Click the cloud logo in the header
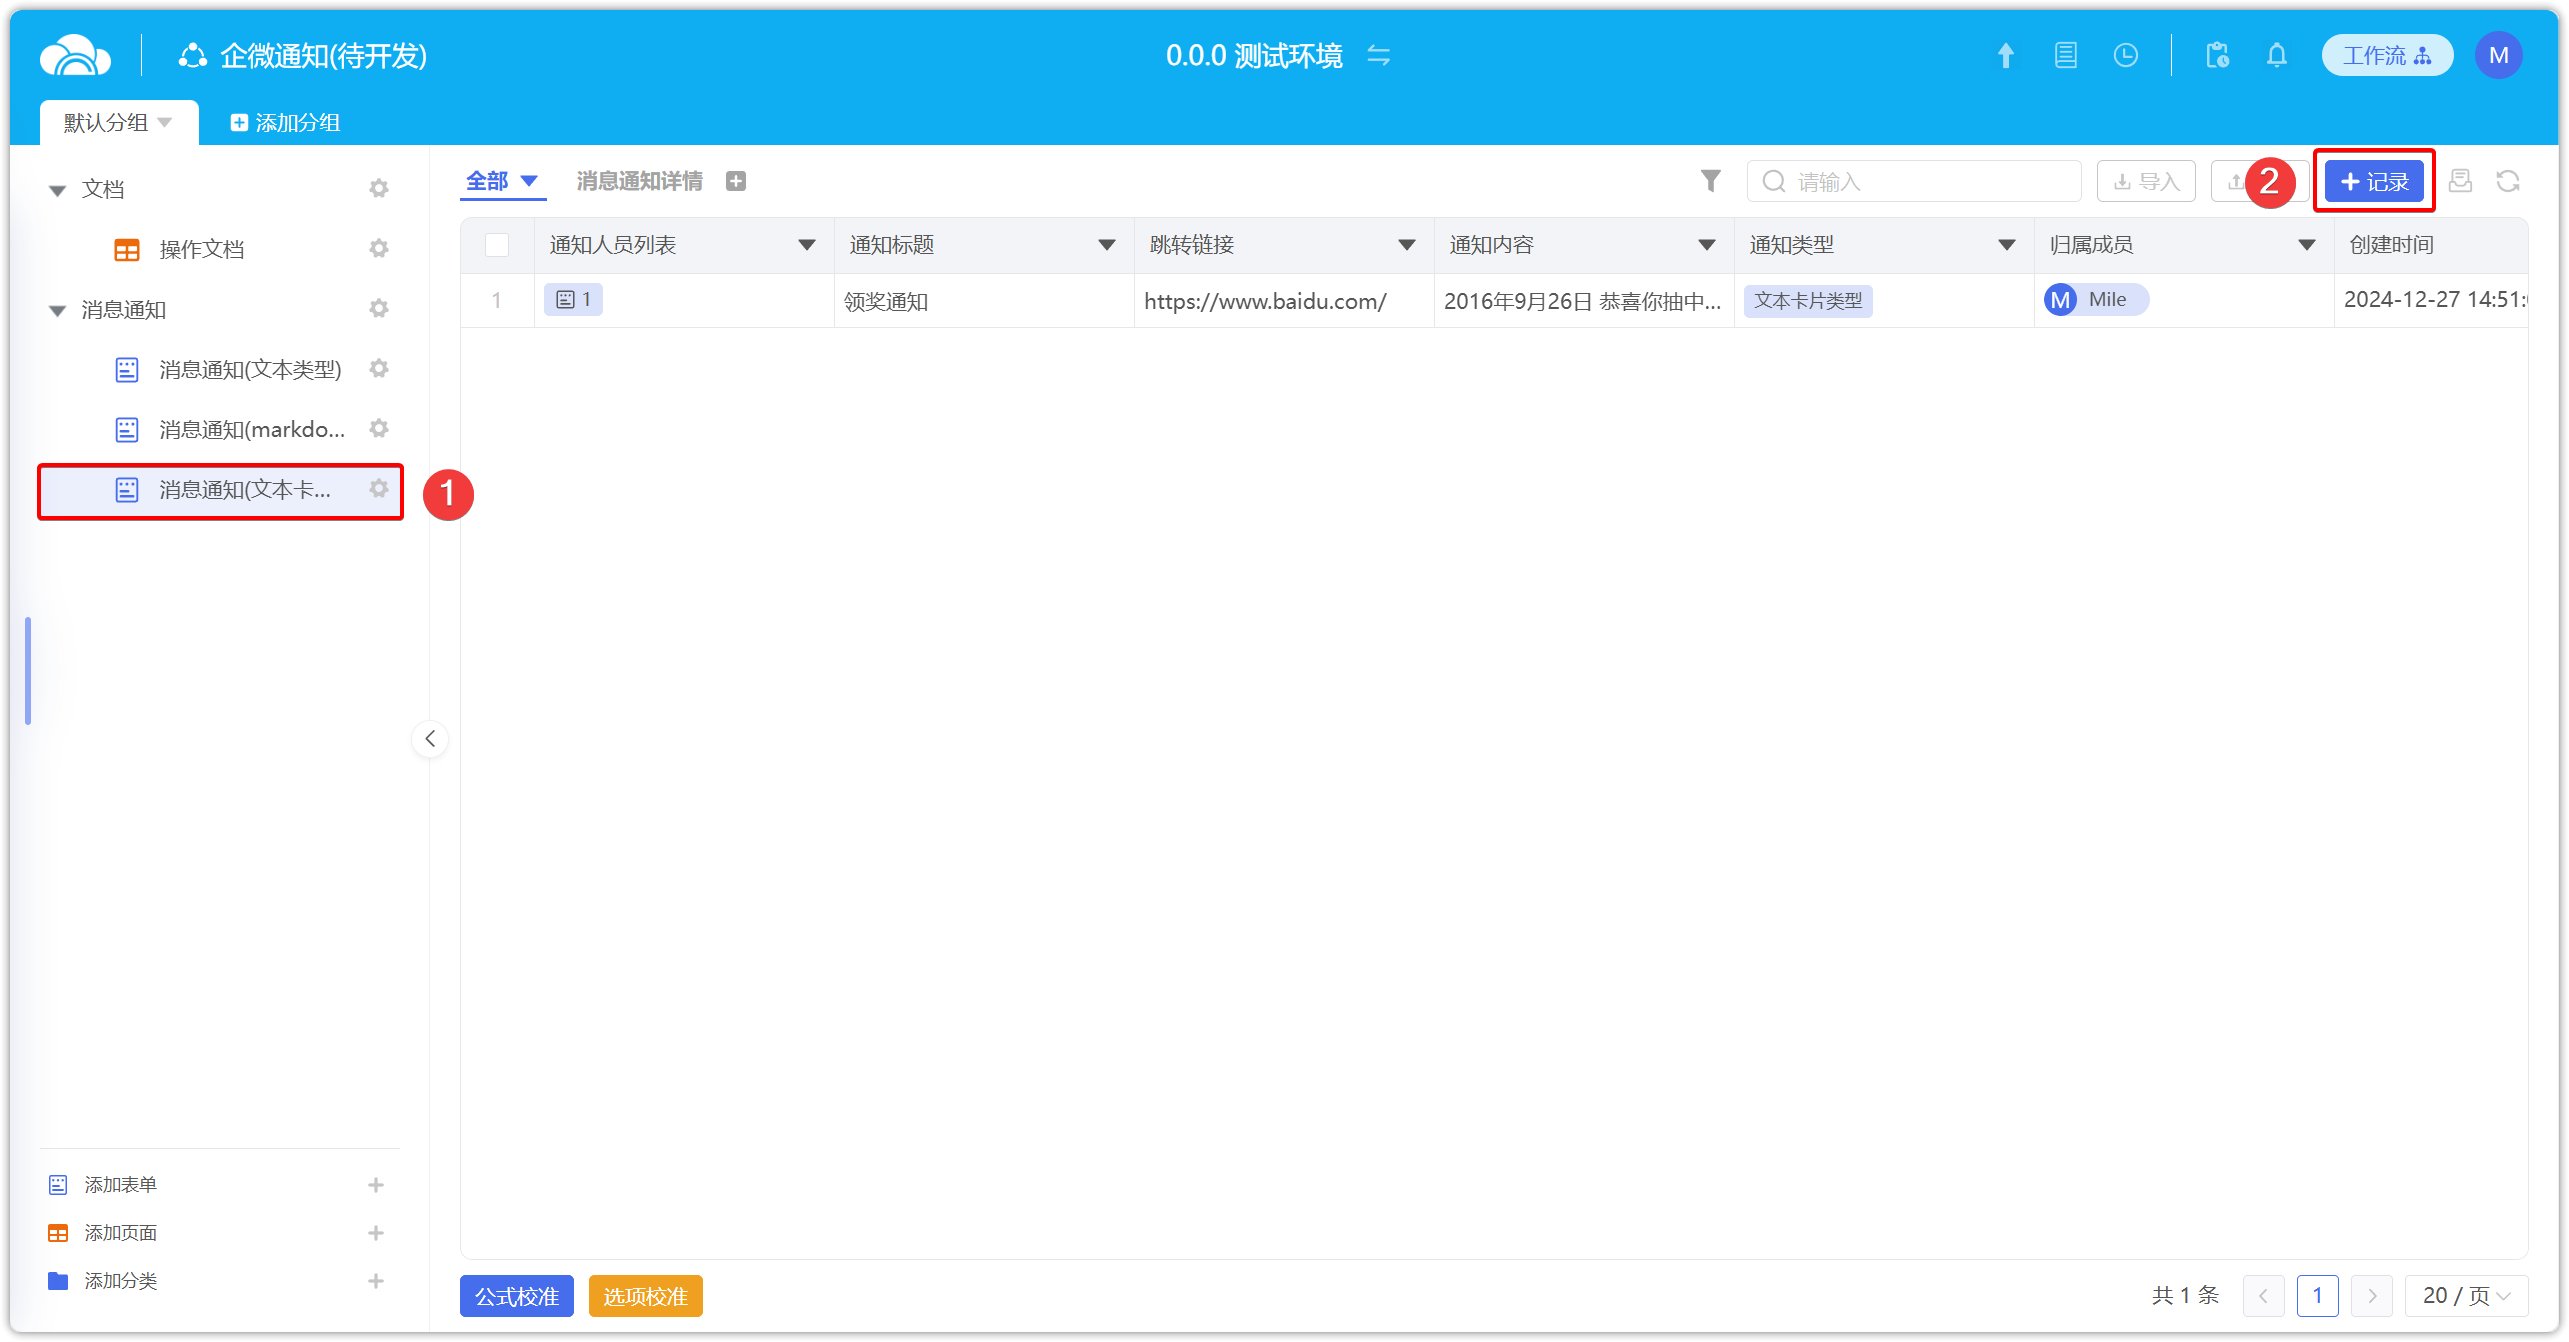Viewport: 2569px width, 1342px height. click(75, 55)
